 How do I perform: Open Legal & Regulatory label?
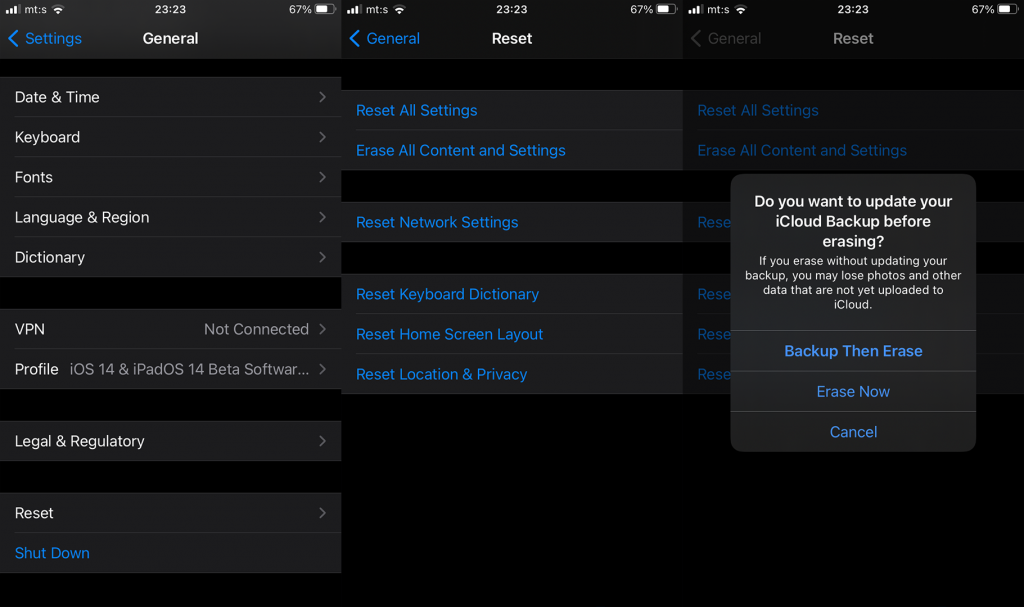tap(80, 441)
